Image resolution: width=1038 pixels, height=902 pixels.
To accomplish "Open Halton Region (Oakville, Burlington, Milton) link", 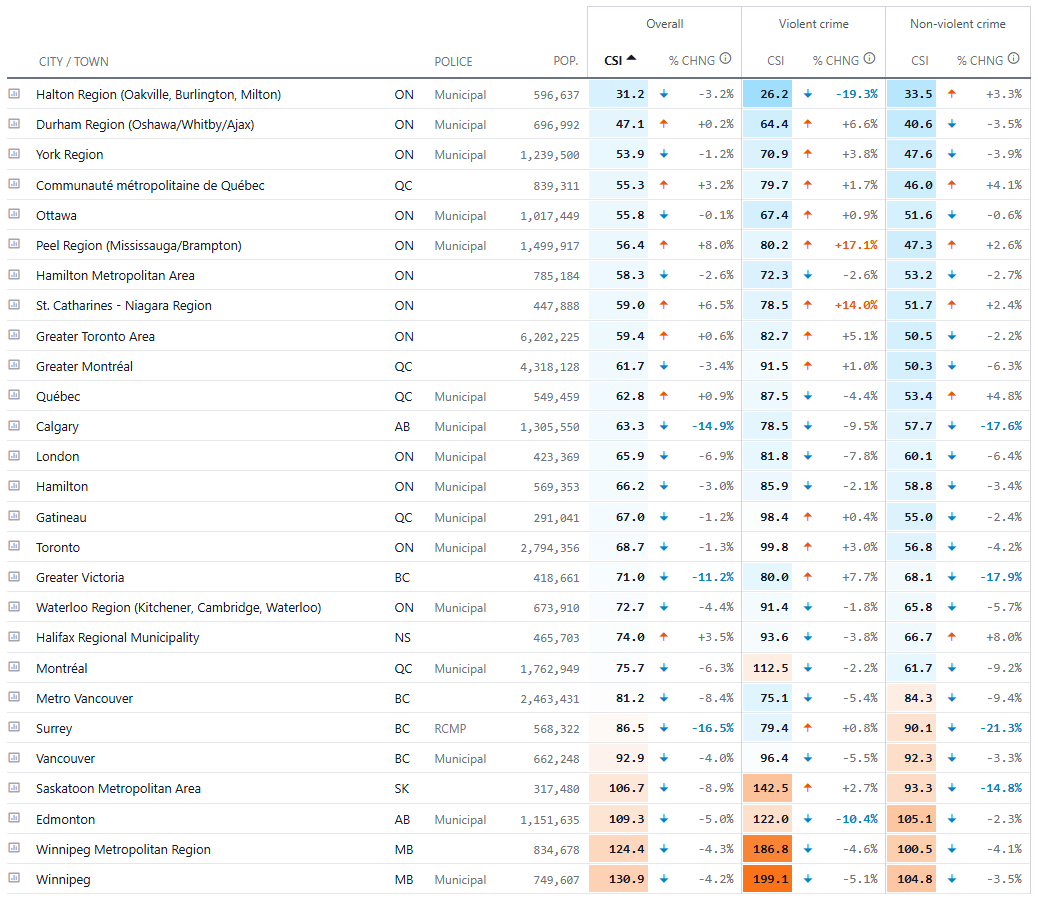I will [x=159, y=95].
